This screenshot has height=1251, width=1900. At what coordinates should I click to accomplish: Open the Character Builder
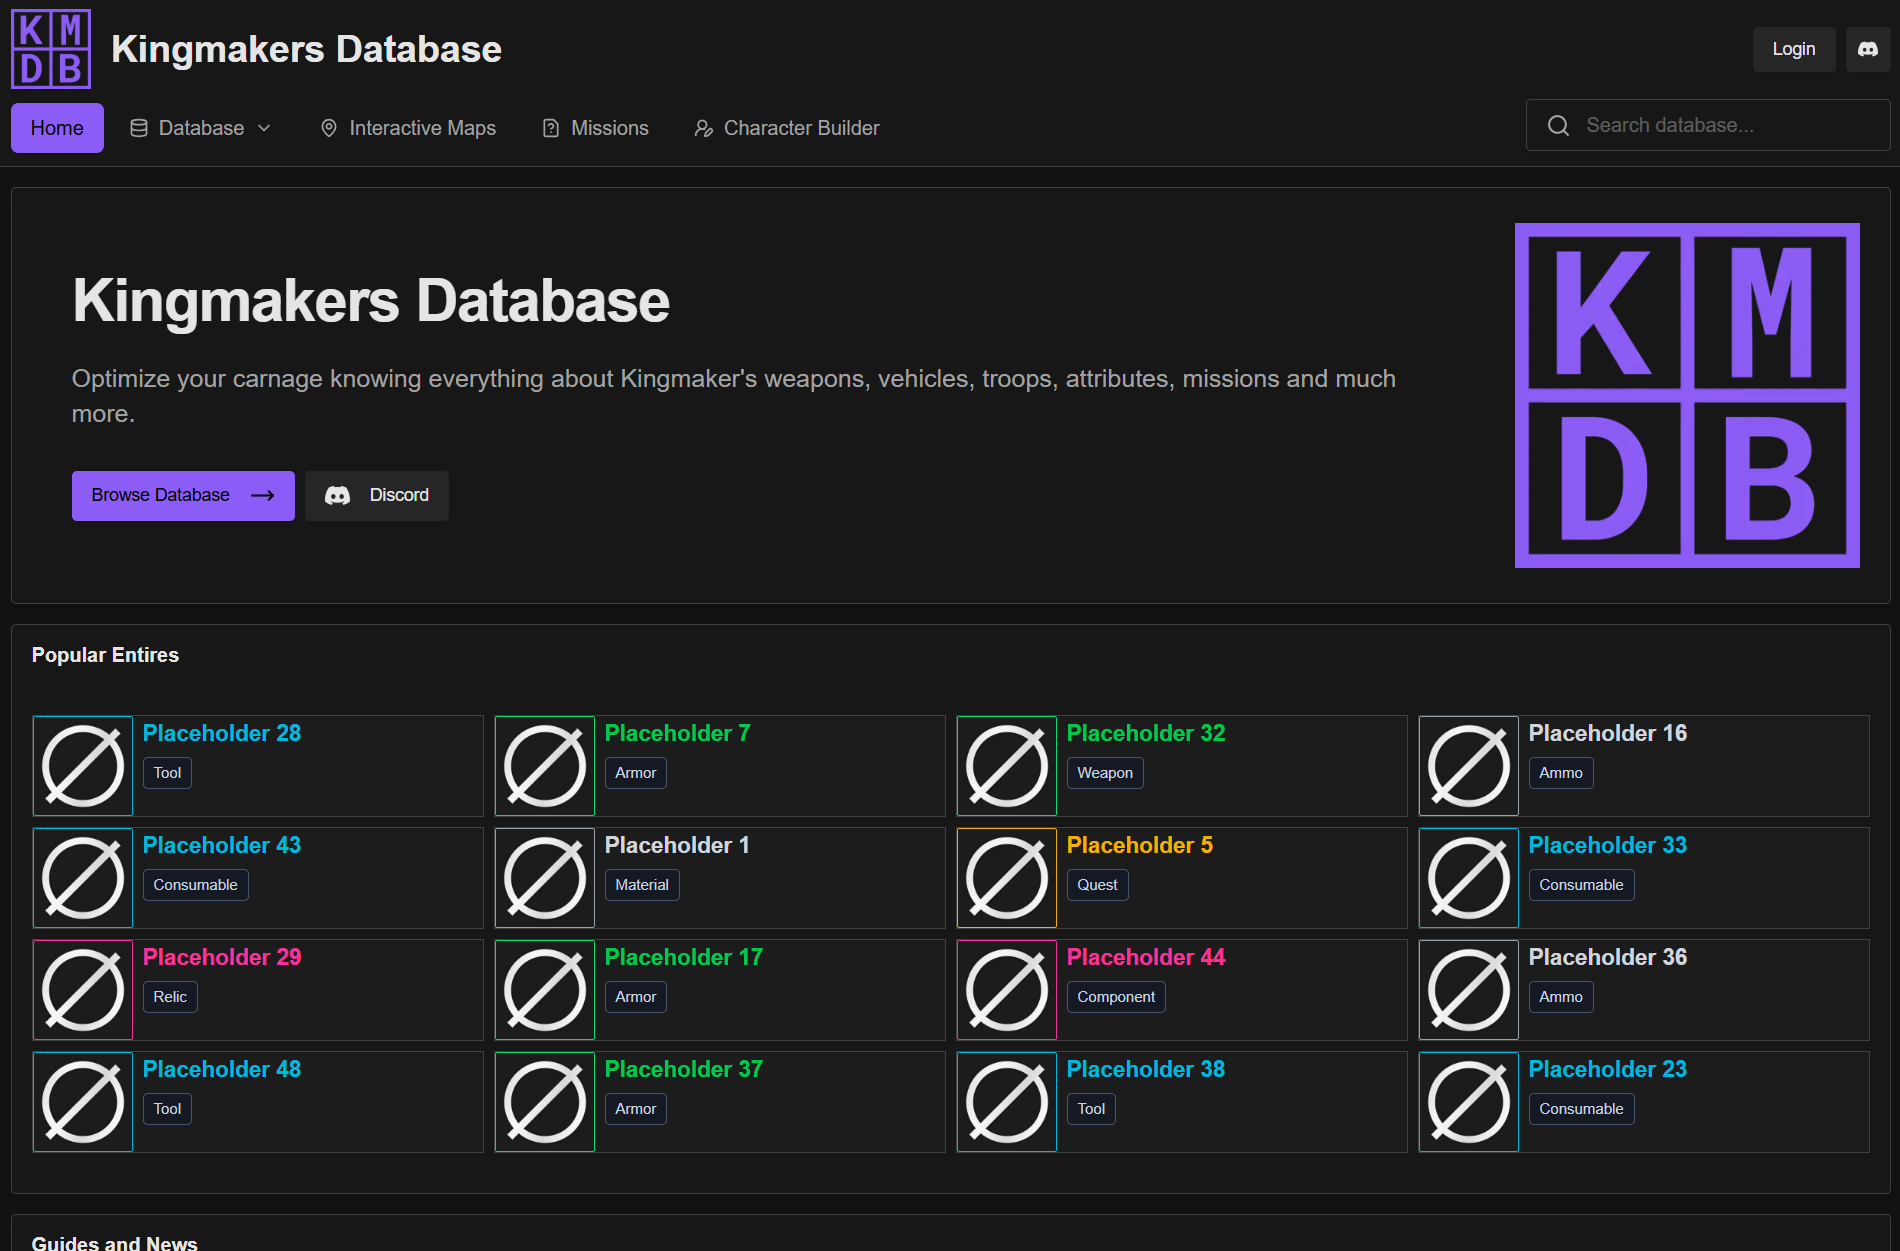[x=787, y=128]
